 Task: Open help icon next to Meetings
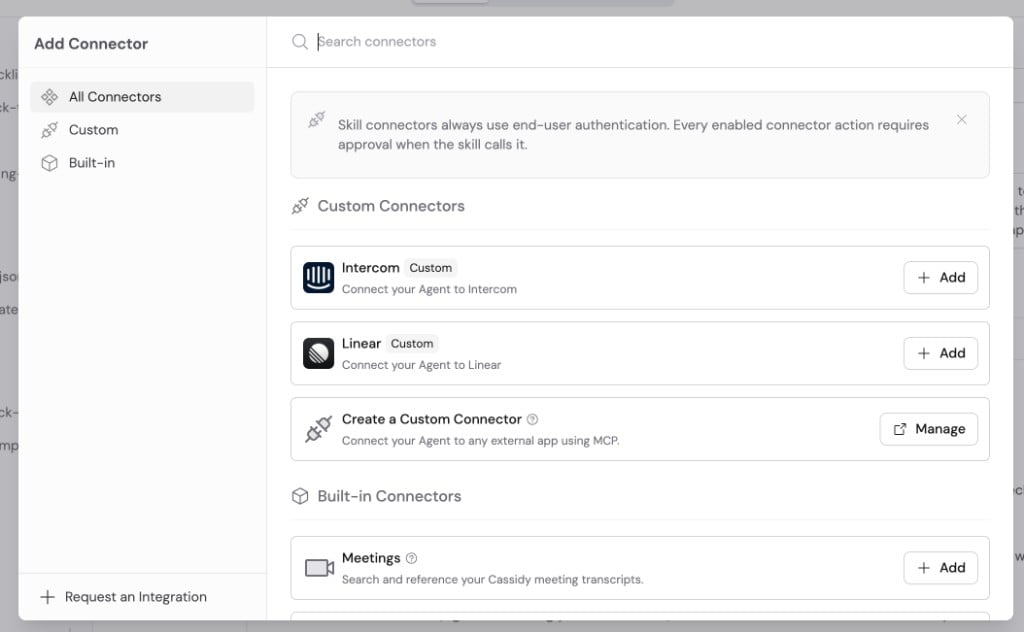[x=411, y=558]
